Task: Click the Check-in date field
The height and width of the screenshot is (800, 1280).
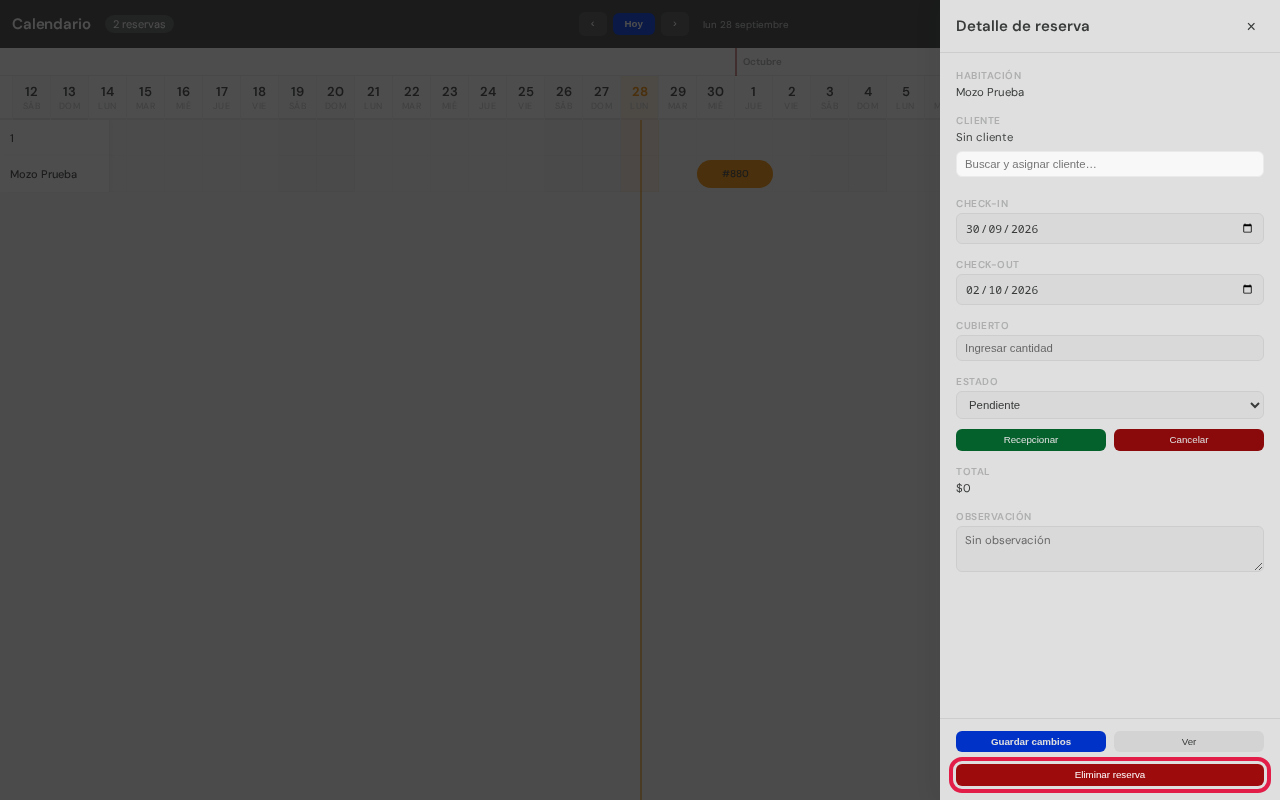Action: (x=1110, y=228)
